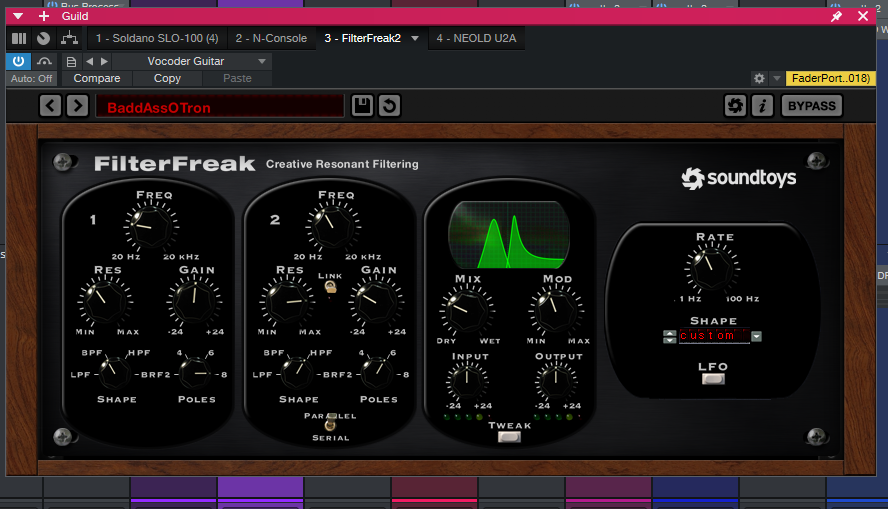Click the FaderPort..018) control link field
Screen dimensions: 888x509
point(830,78)
